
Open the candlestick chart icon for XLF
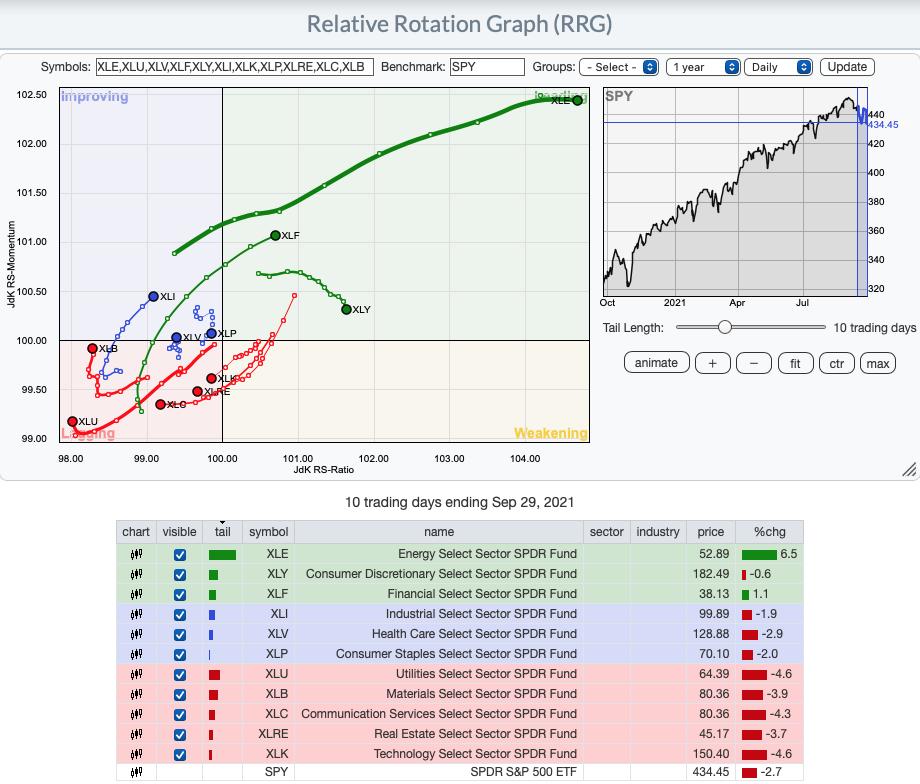136,594
